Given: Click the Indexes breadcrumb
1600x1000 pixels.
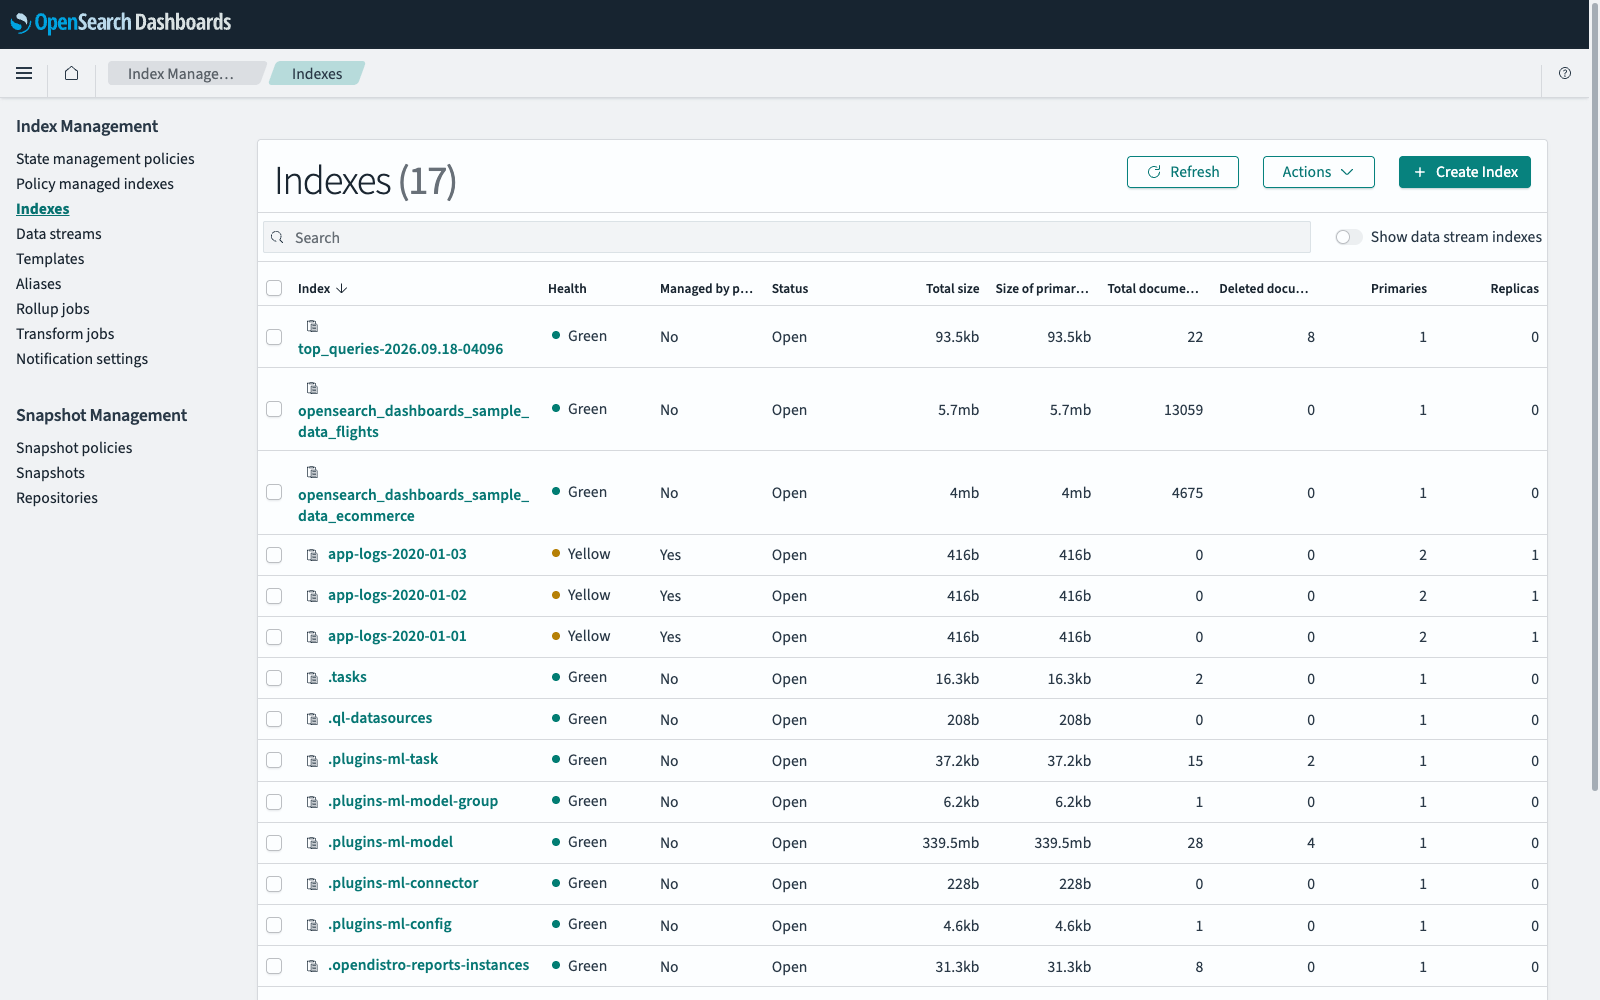Looking at the screenshot, I should pos(317,73).
